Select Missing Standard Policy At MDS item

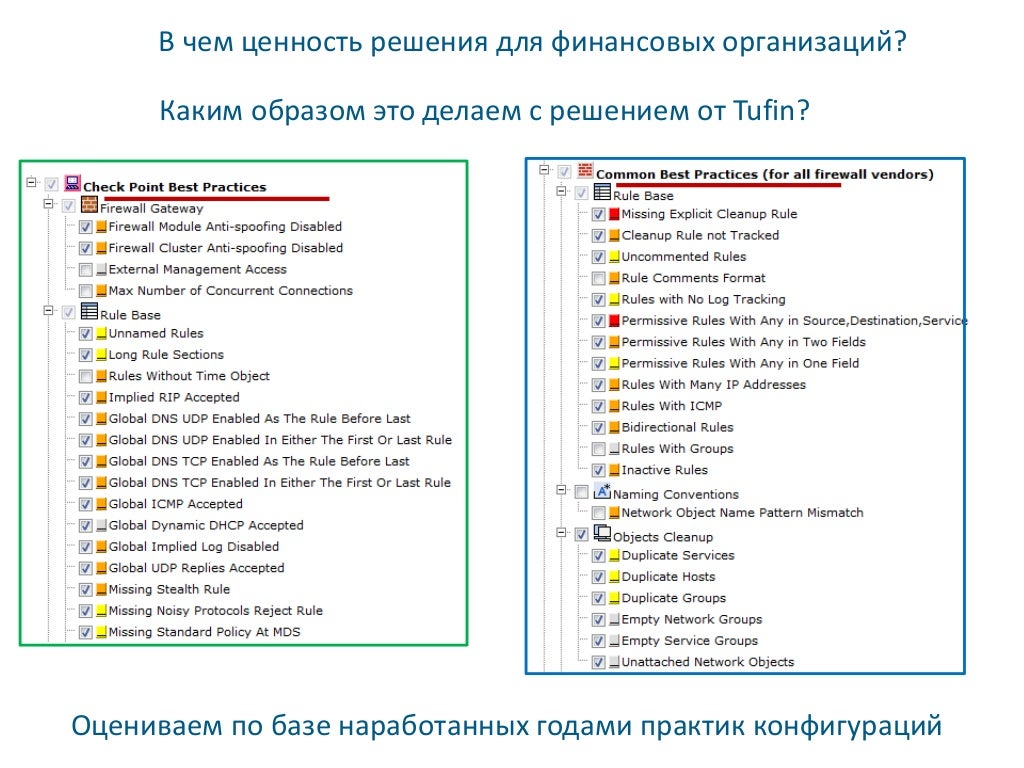pyautogui.click(x=204, y=632)
